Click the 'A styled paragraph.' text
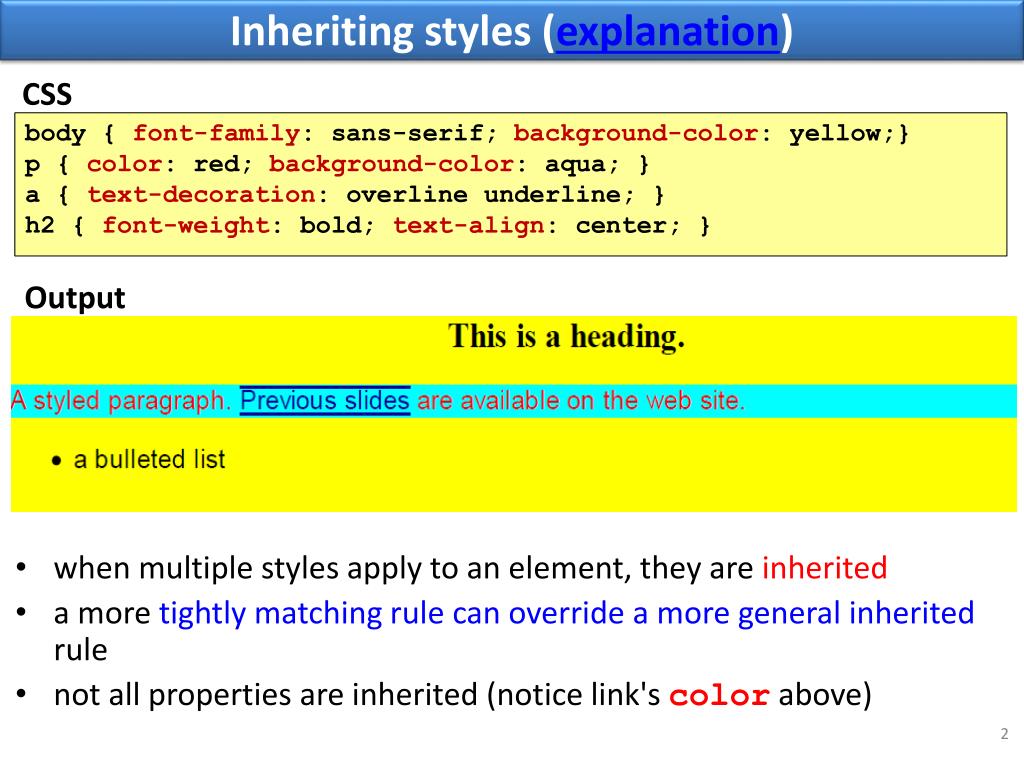Screen dimensions: 1024x768 pyautogui.click(x=121, y=400)
